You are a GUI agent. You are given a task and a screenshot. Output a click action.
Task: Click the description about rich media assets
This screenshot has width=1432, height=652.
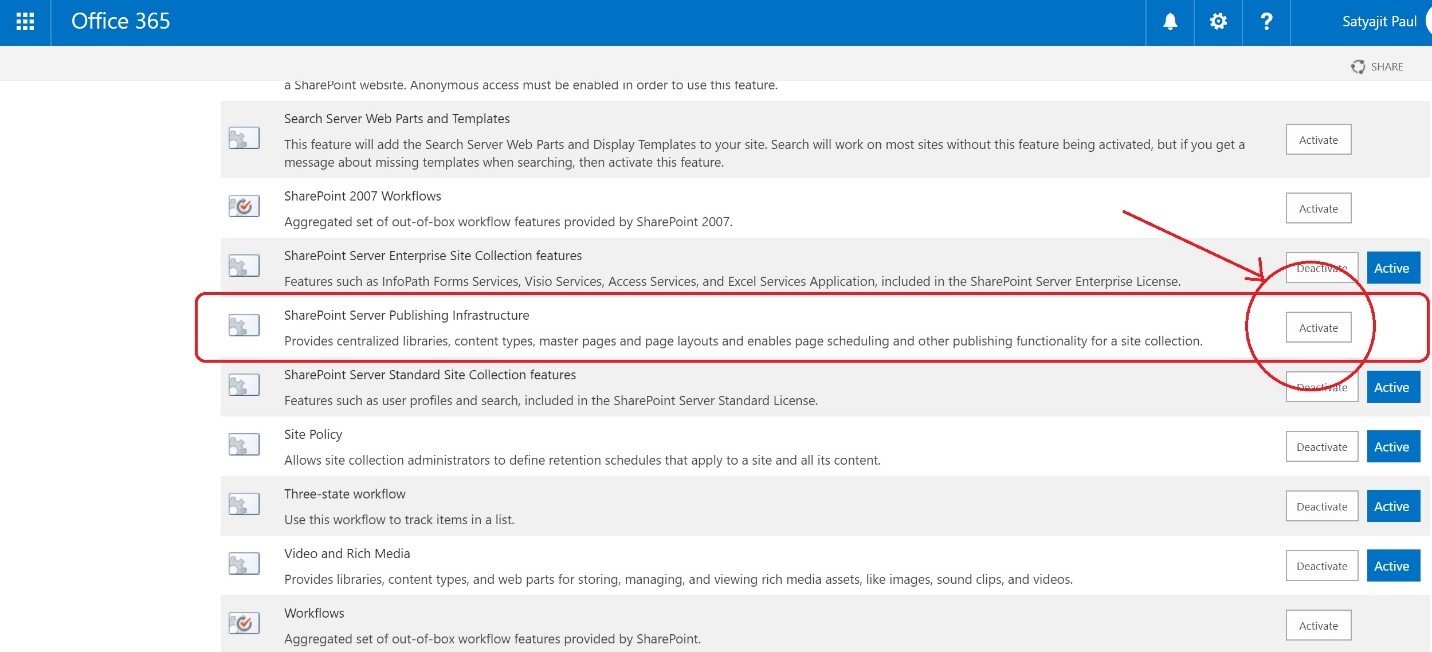(678, 580)
